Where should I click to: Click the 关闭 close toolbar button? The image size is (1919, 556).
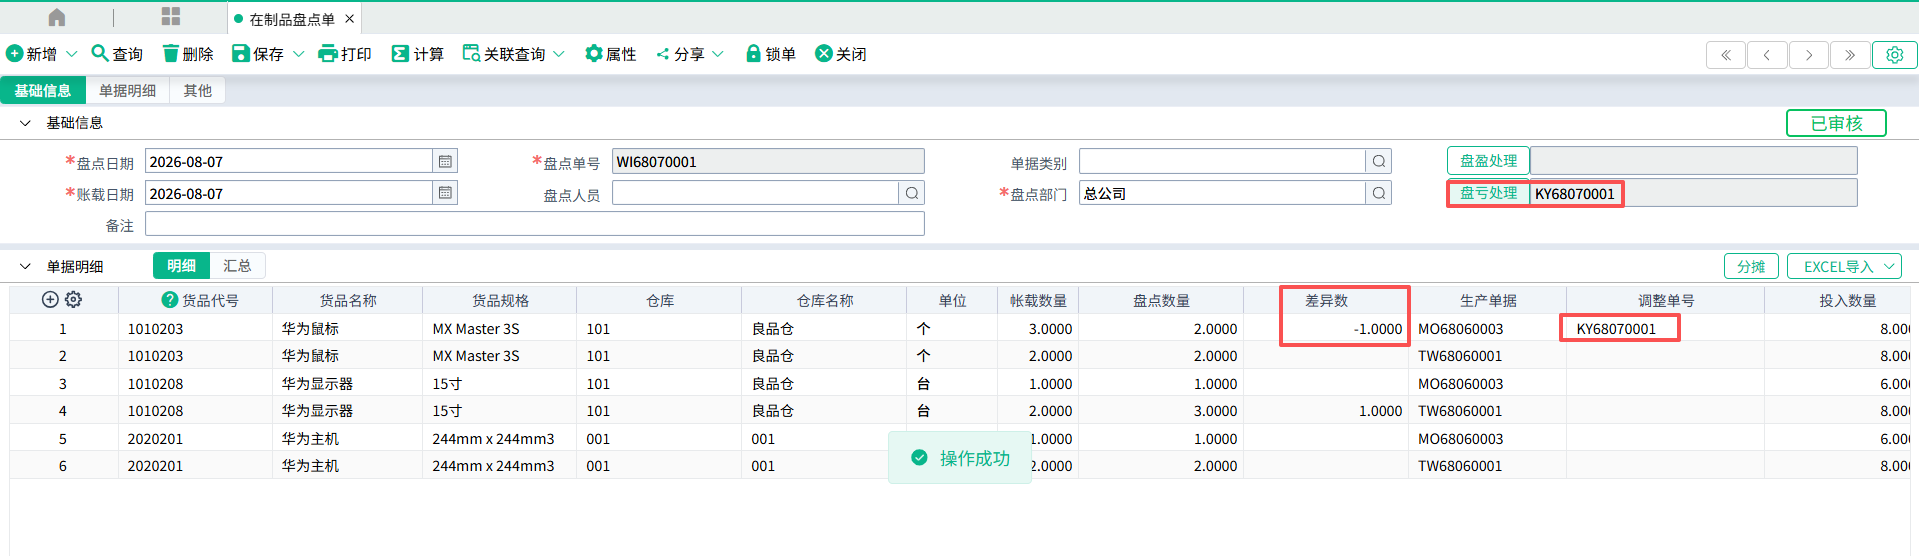(x=841, y=54)
